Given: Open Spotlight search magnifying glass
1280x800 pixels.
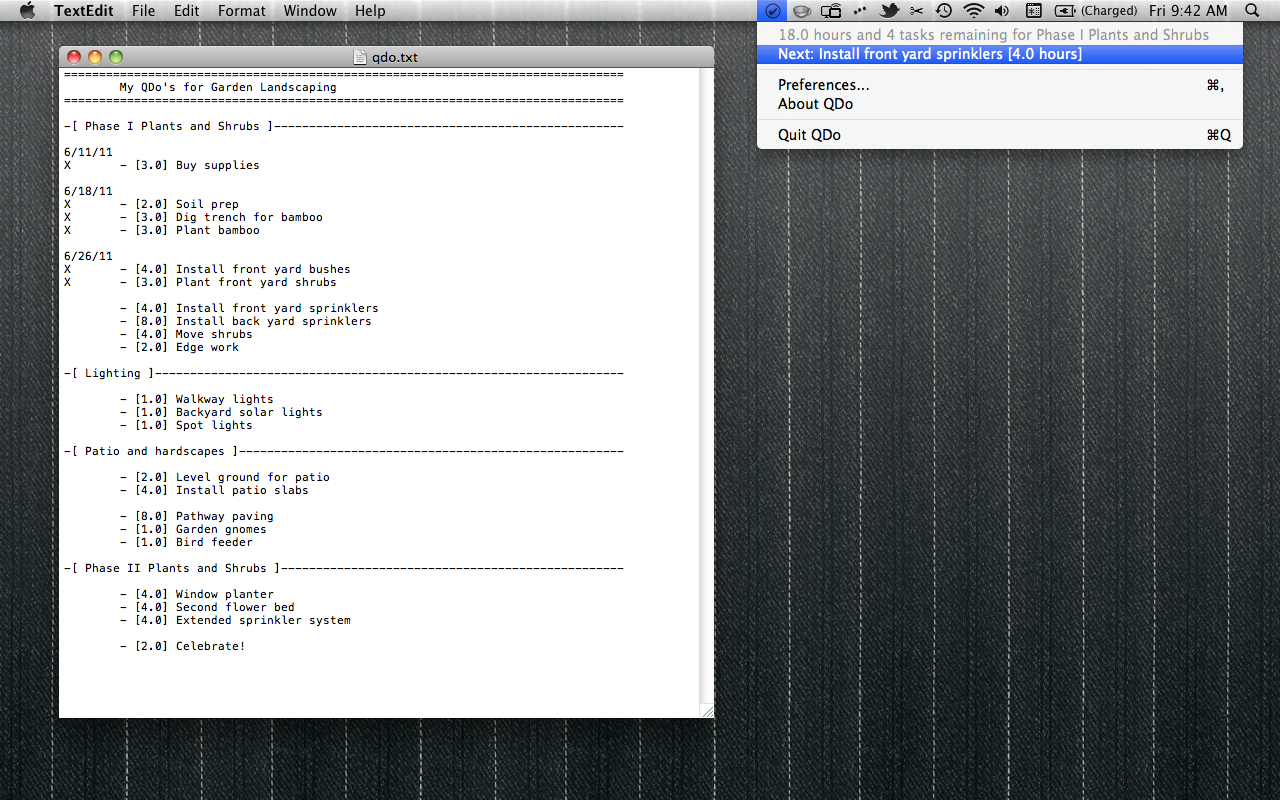Looking at the screenshot, I should coord(1253,11).
